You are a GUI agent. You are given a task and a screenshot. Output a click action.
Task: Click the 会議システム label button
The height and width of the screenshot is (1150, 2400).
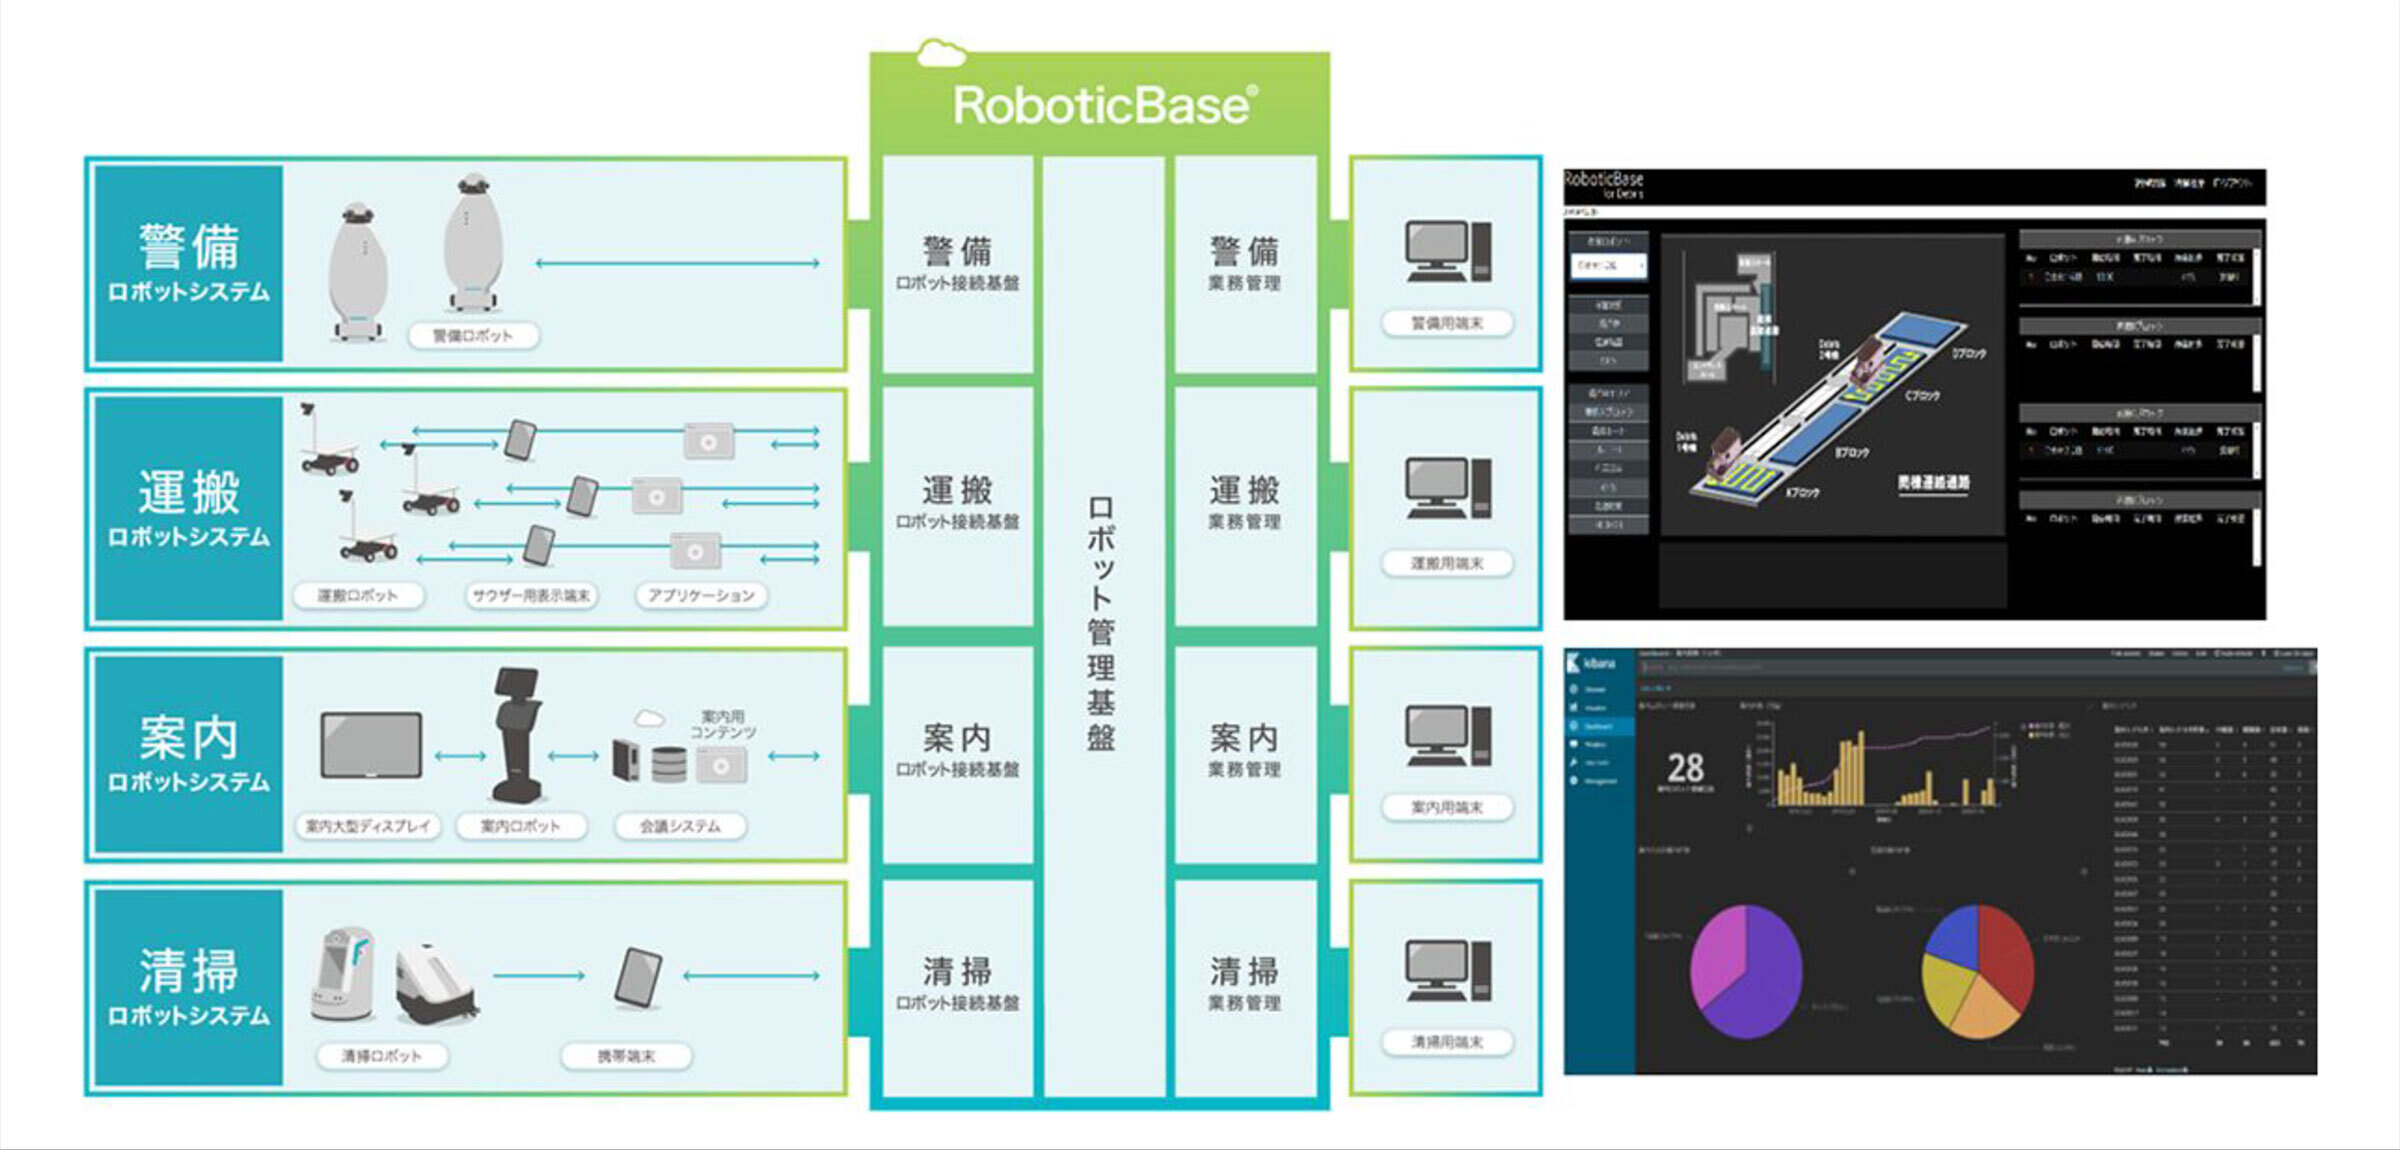coord(680,826)
